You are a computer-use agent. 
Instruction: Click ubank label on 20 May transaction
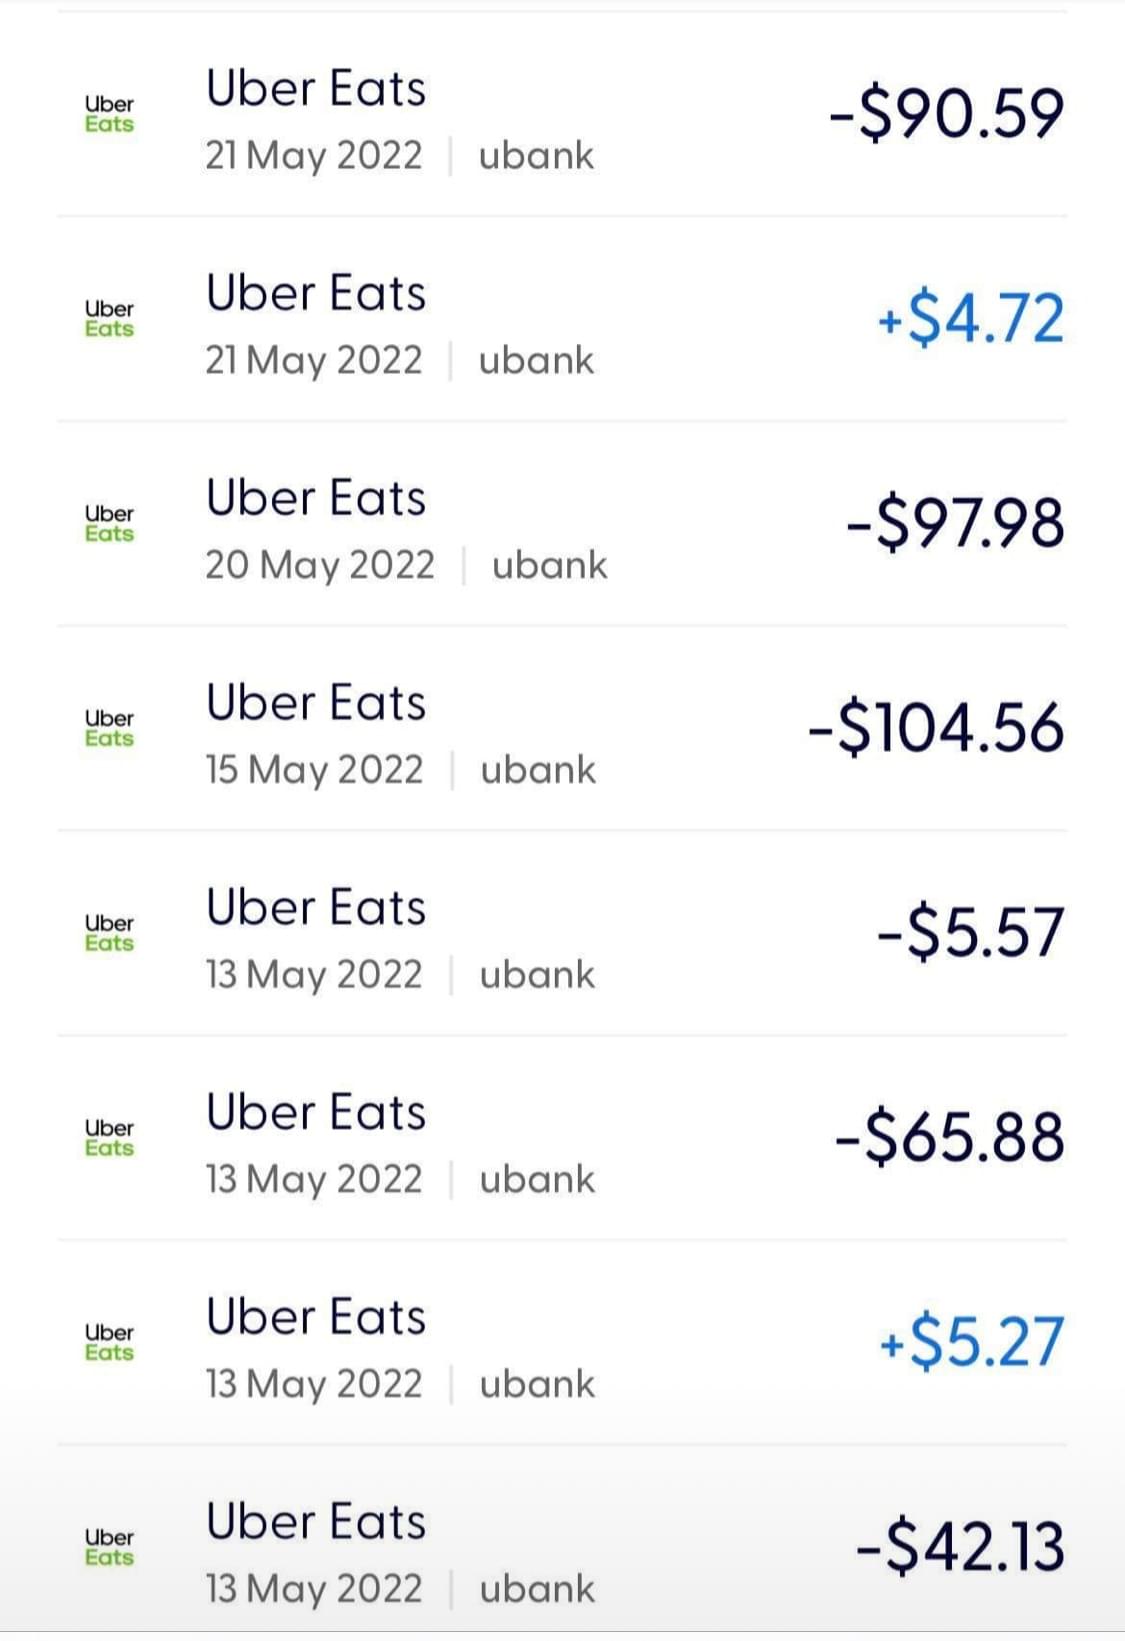(x=549, y=565)
